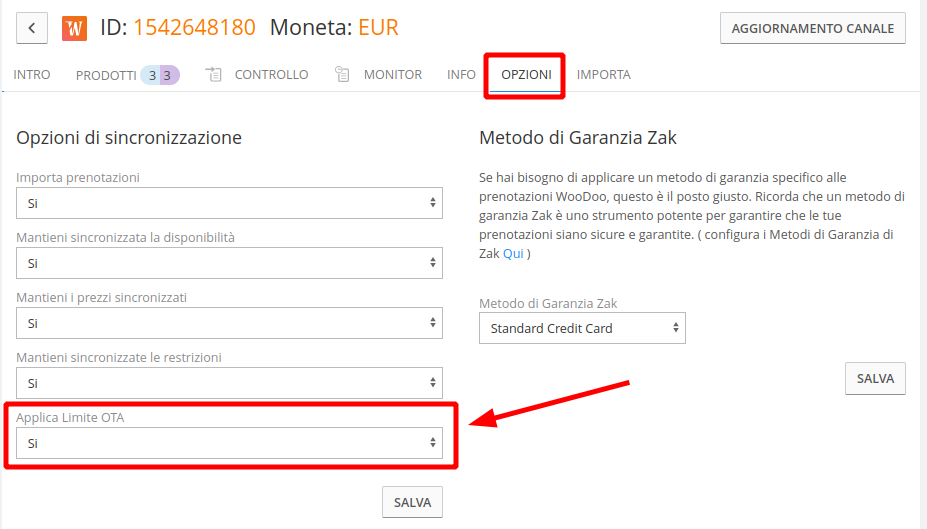Click the AGGIORNAMENTO CANALE button
927x529 pixels.
[813, 28]
